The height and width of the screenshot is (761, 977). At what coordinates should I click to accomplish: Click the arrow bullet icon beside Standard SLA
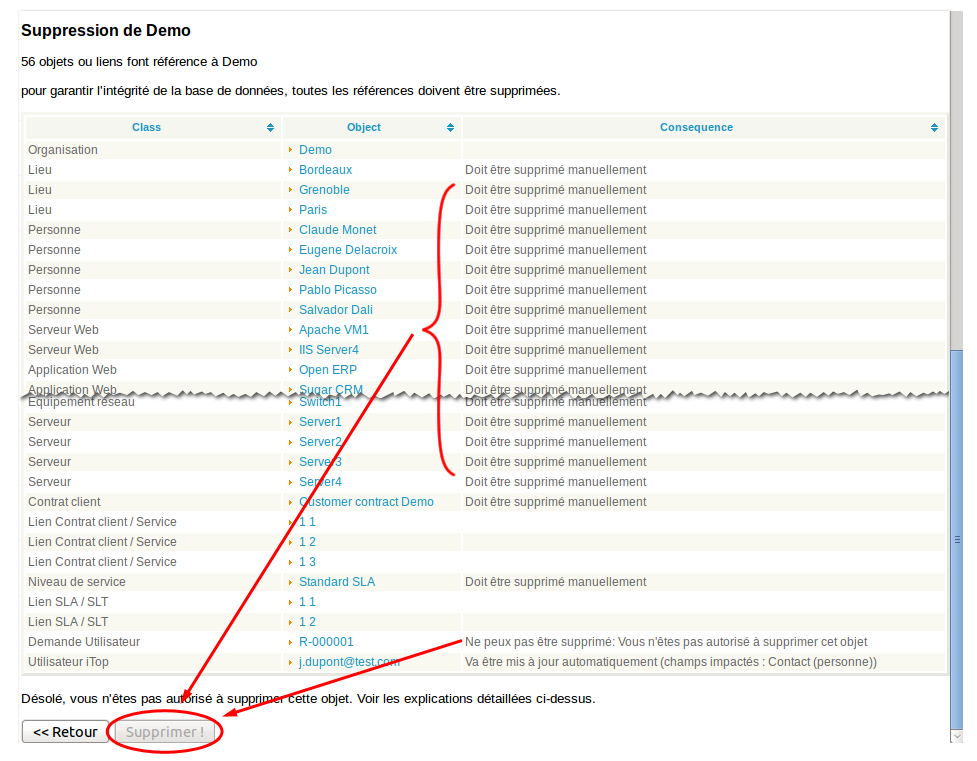click(291, 582)
